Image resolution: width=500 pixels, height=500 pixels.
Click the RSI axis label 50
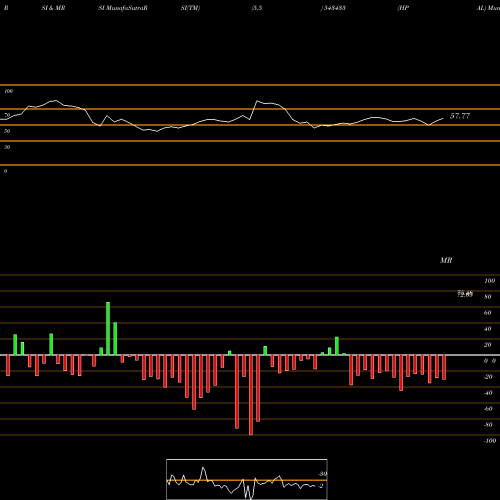coord(7,131)
